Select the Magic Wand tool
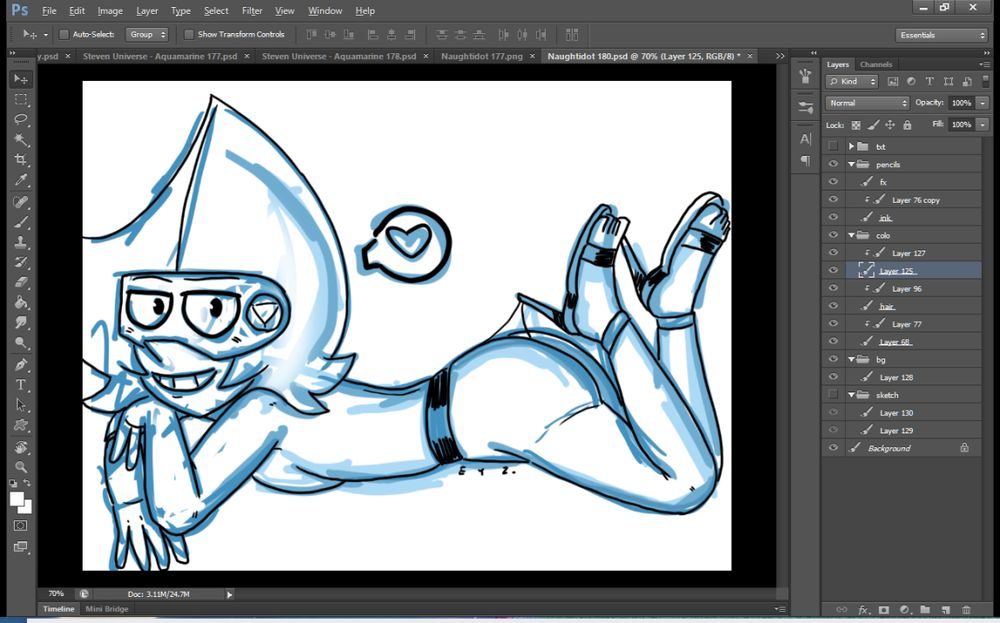Image resolution: width=1000 pixels, height=623 pixels. (x=21, y=140)
